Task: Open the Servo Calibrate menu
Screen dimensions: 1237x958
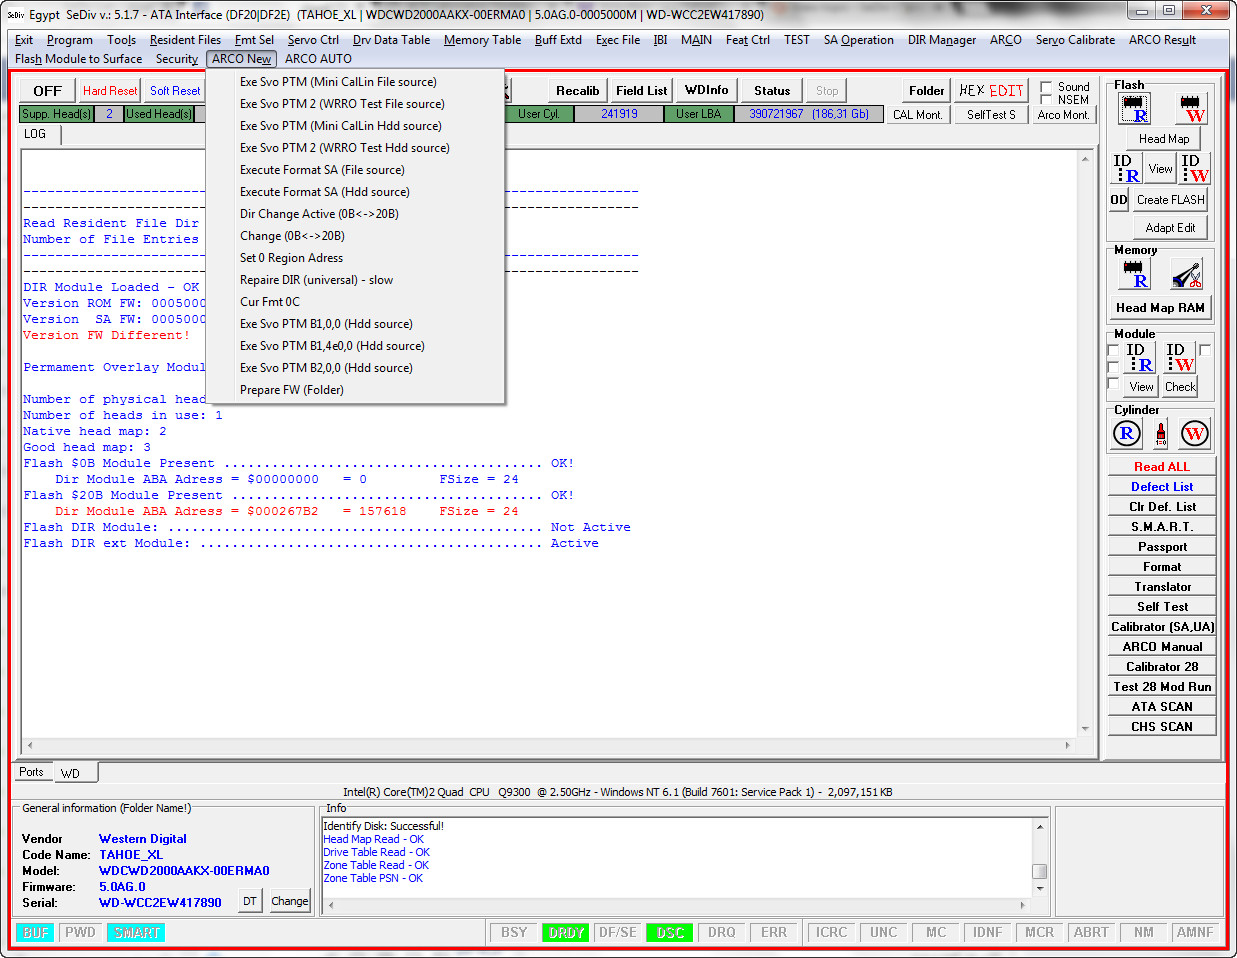Action: tap(1075, 40)
